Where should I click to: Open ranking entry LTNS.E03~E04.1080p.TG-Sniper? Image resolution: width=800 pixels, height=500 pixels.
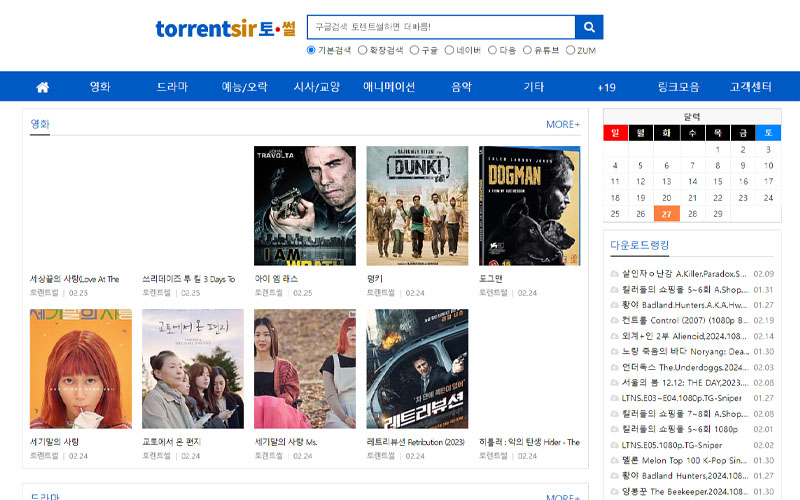point(682,398)
